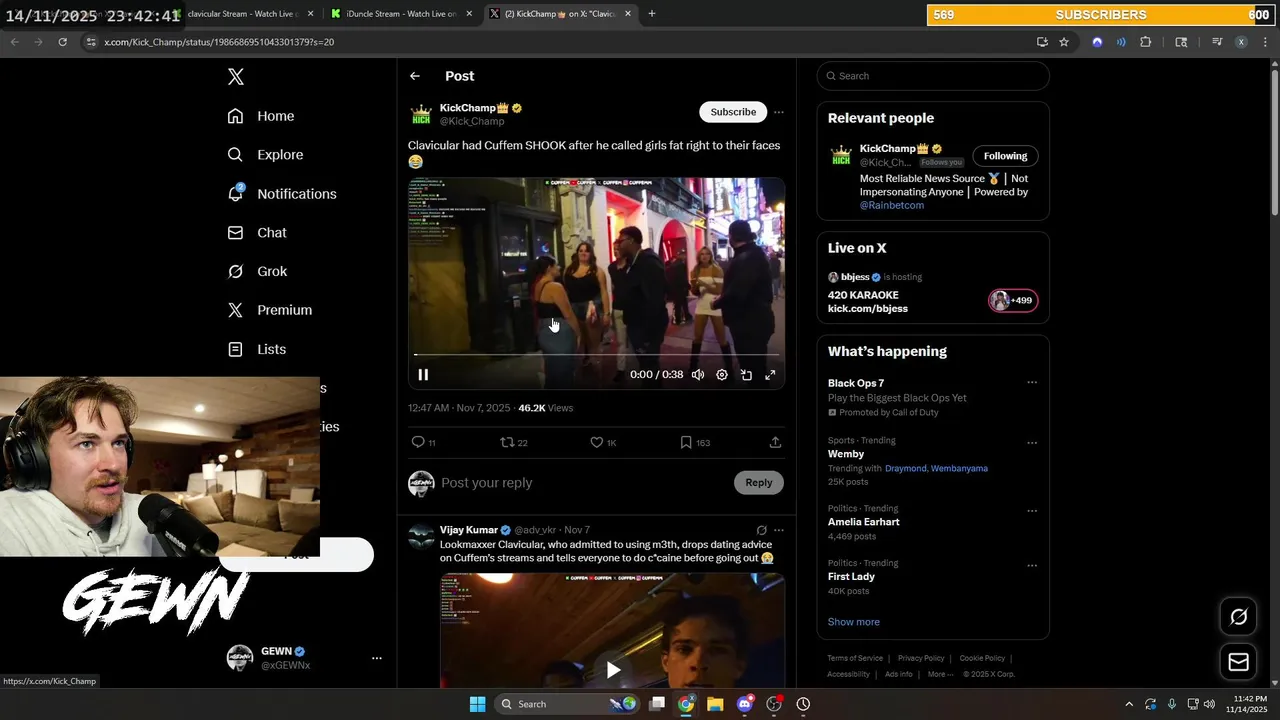Open floating Grok button
Screen dimensions: 1280x720
pos(1238,617)
